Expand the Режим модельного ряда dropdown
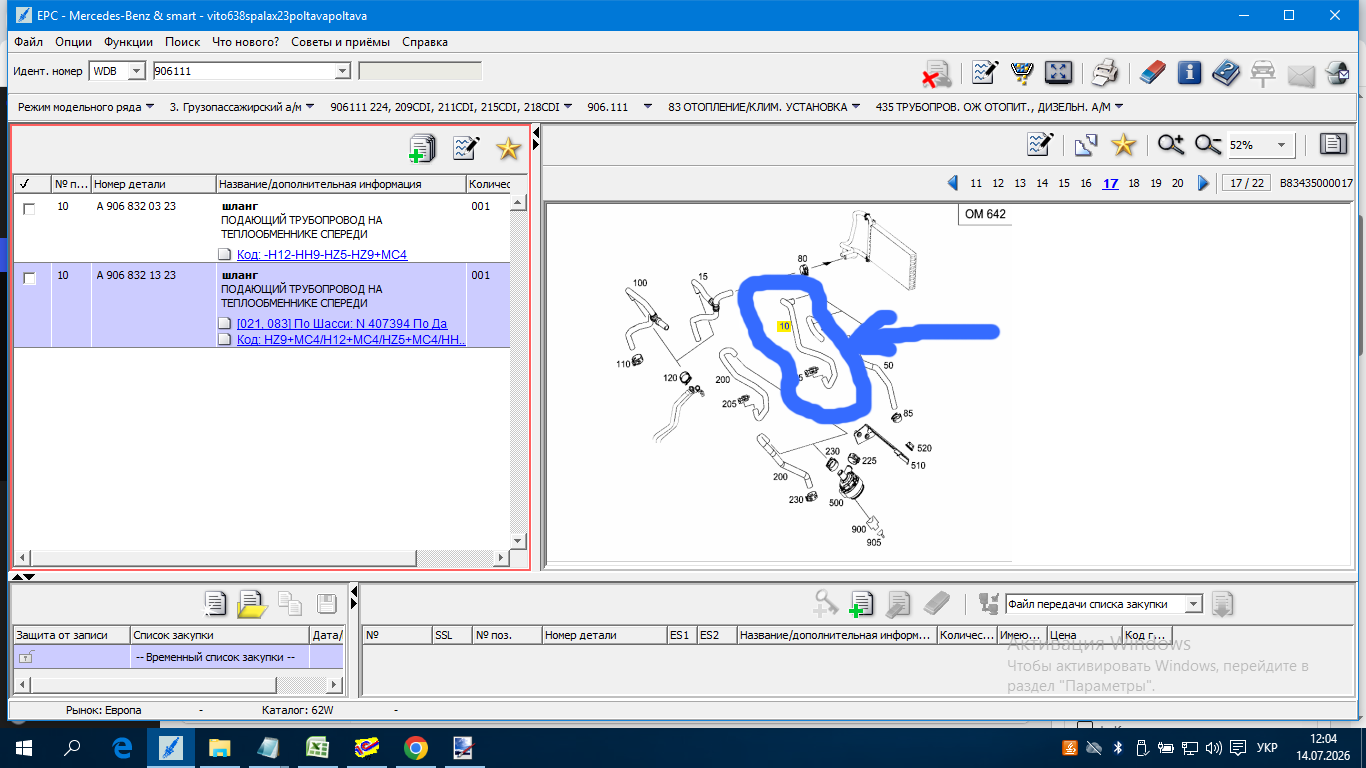This screenshot has width=1366, height=768. click(x=150, y=107)
